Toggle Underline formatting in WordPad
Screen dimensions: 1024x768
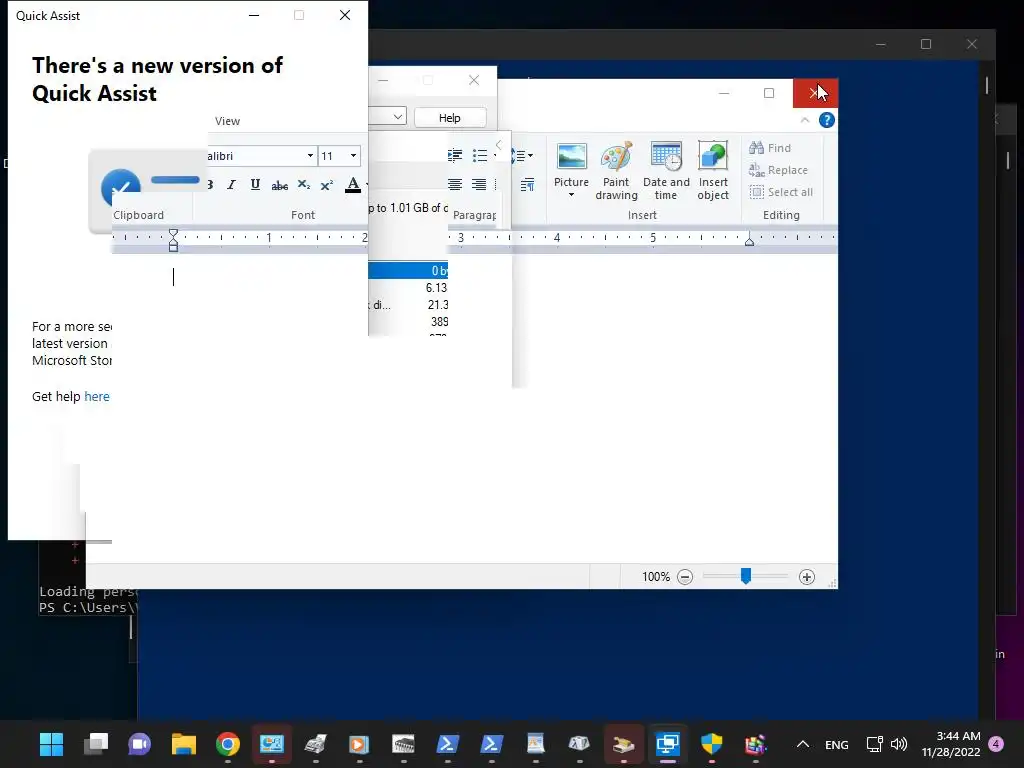[255, 185]
